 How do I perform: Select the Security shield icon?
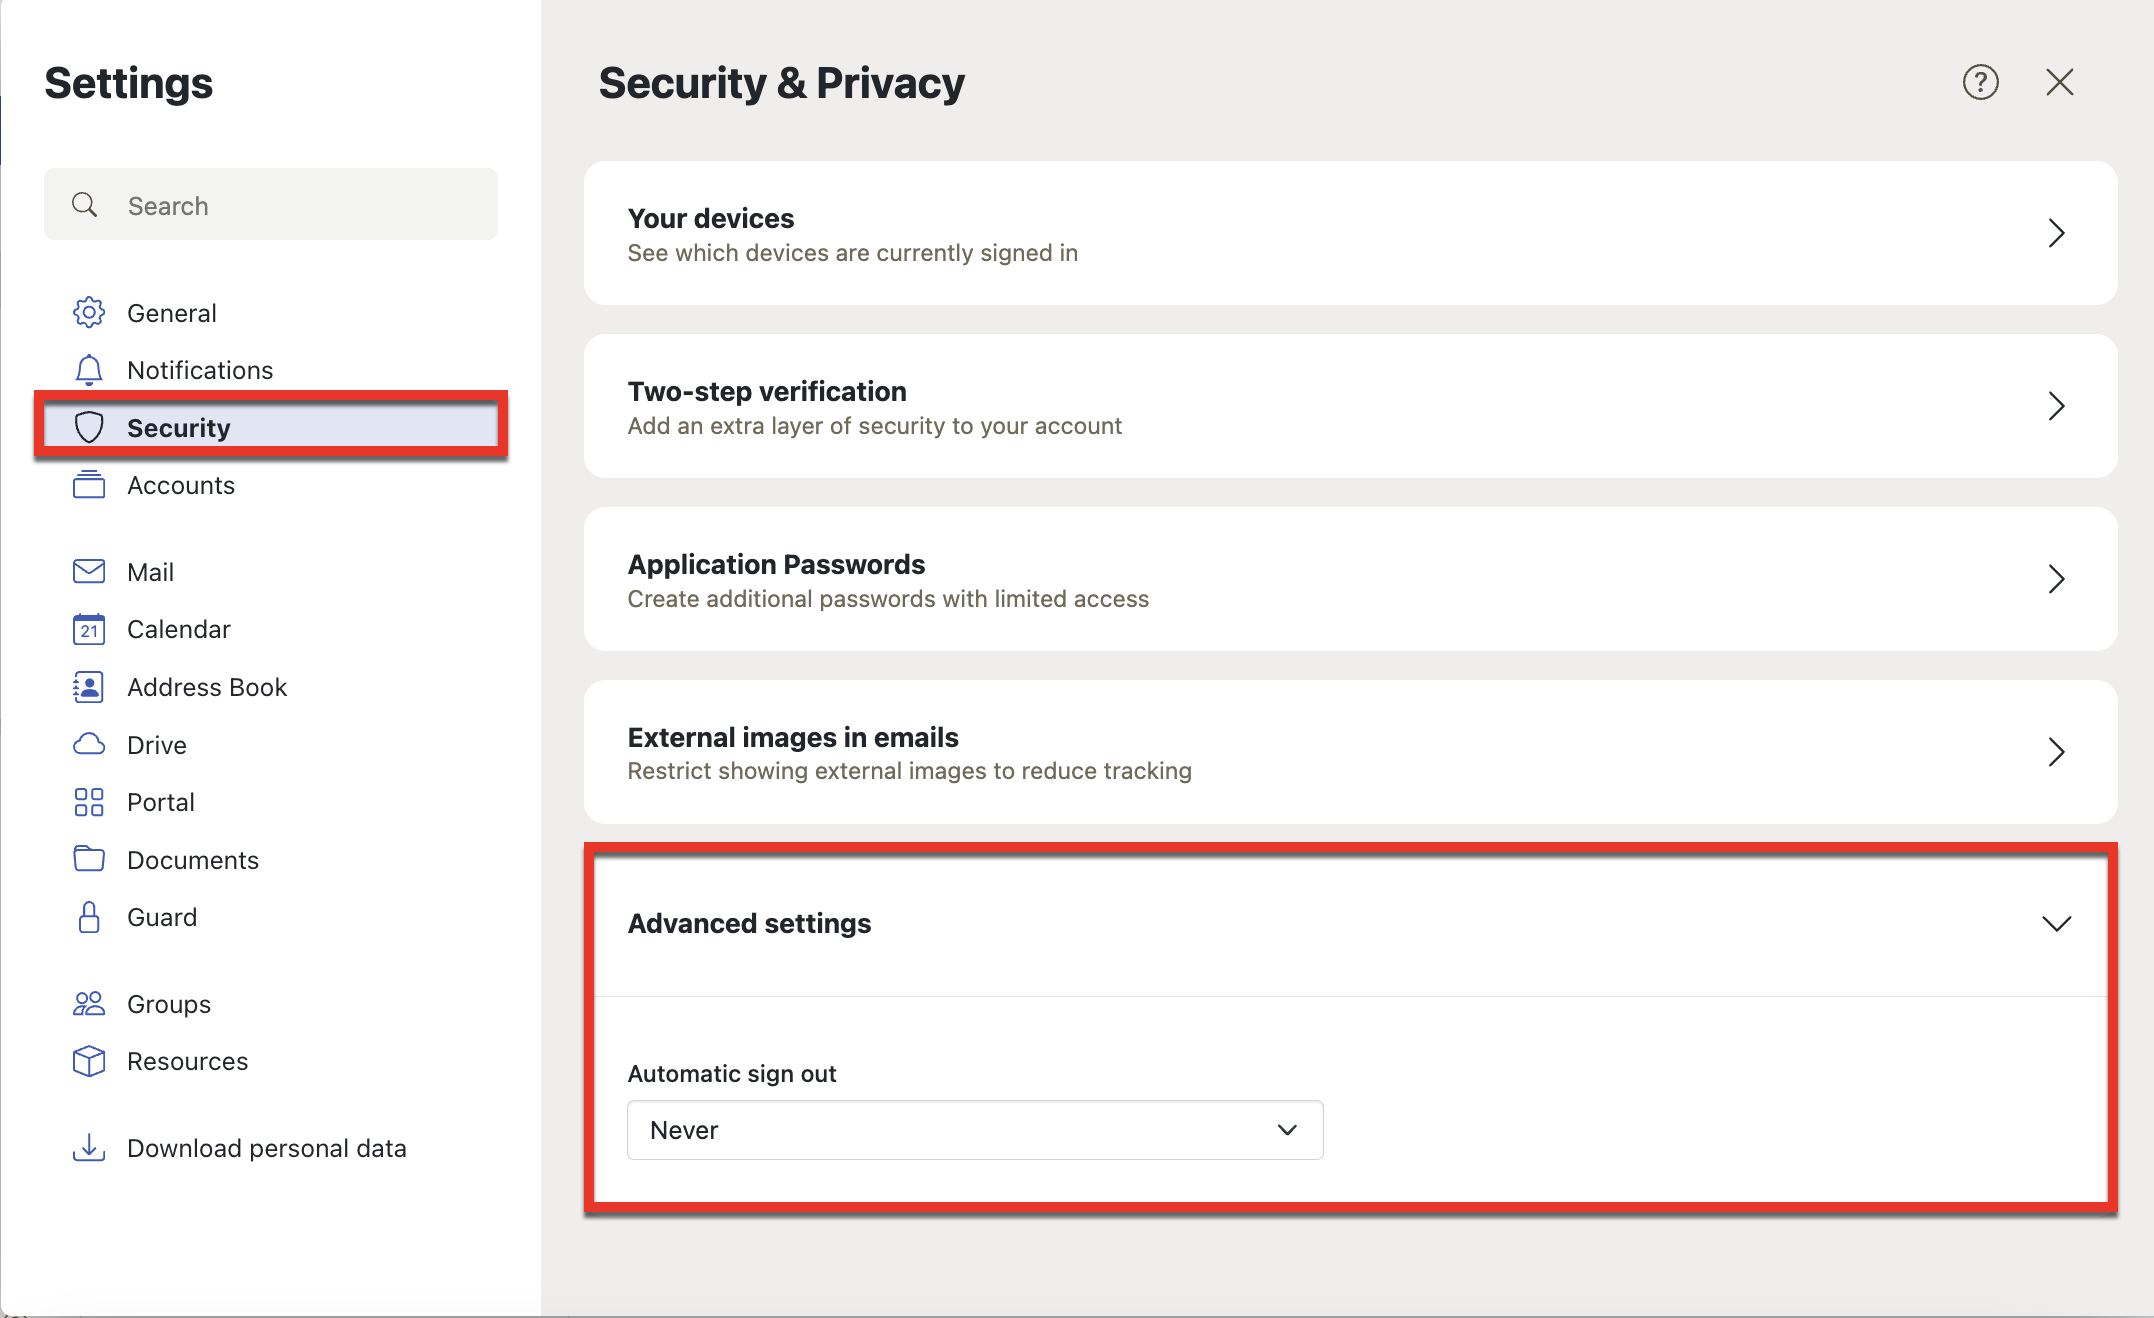(89, 427)
